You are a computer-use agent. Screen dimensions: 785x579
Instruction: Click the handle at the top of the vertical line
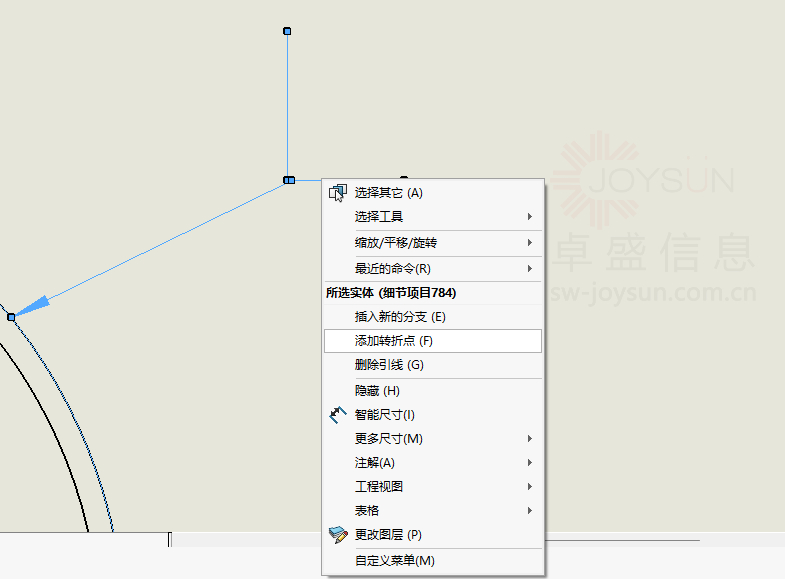(x=287, y=32)
